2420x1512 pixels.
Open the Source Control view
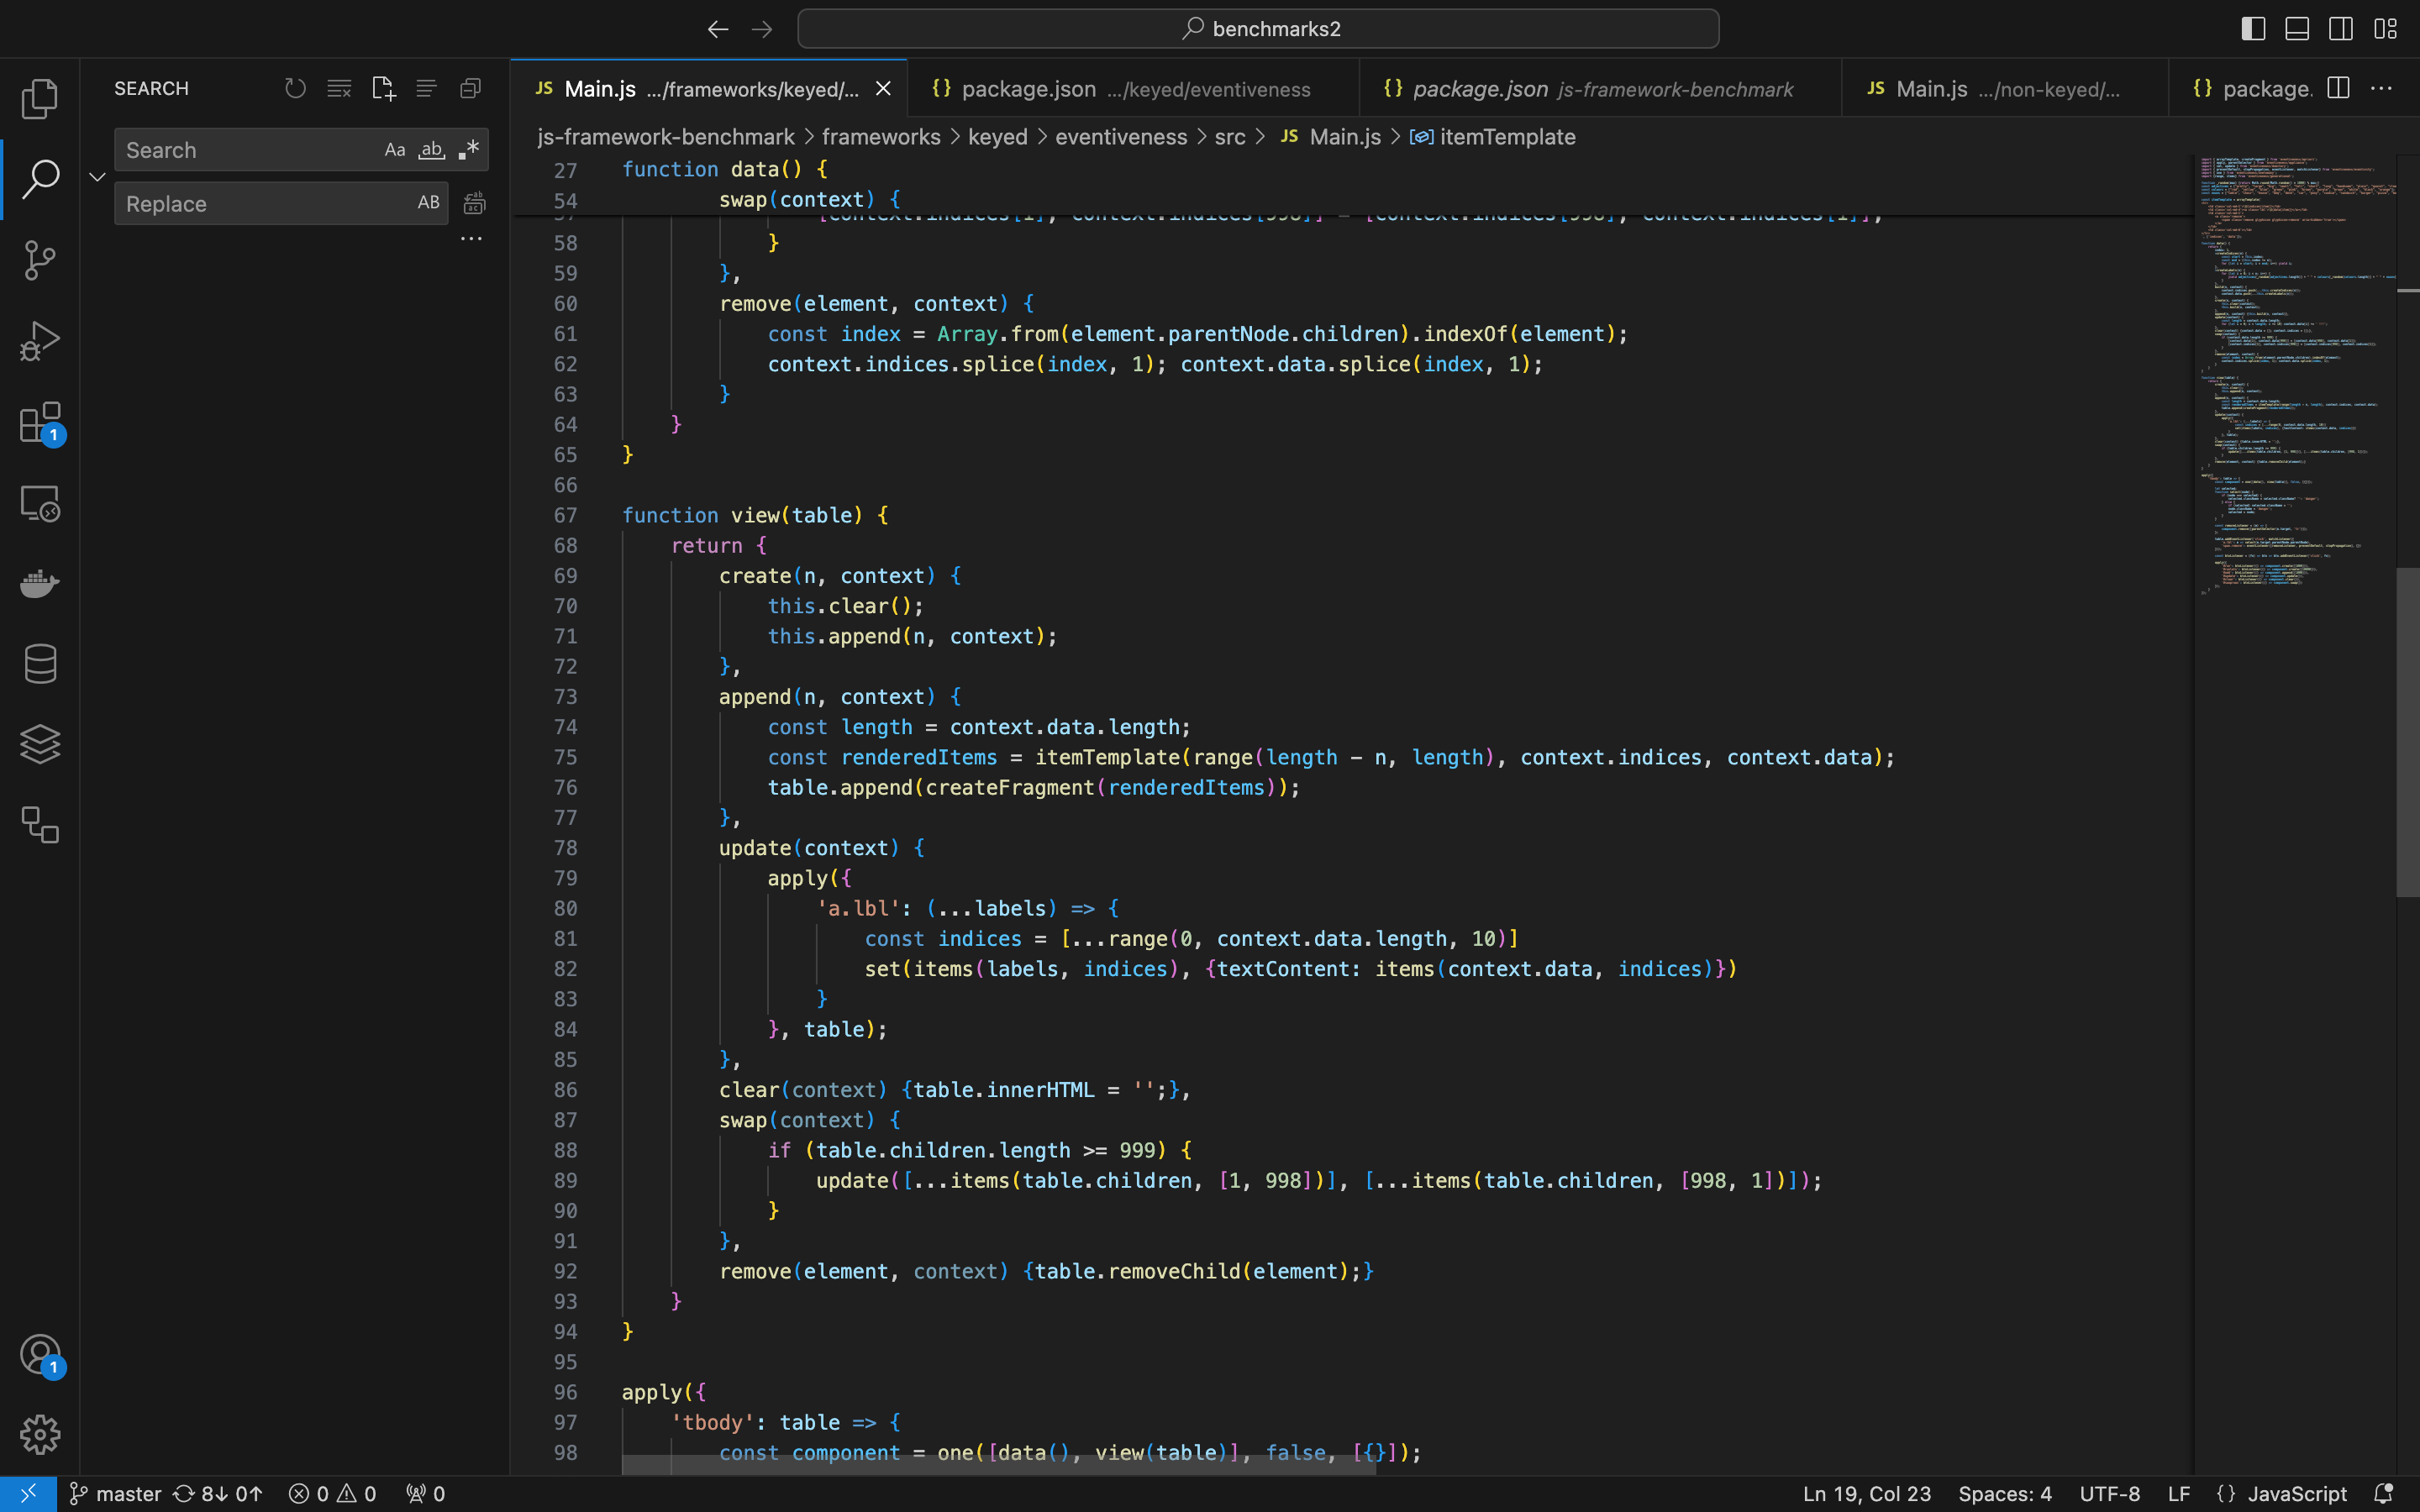point(40,260)
